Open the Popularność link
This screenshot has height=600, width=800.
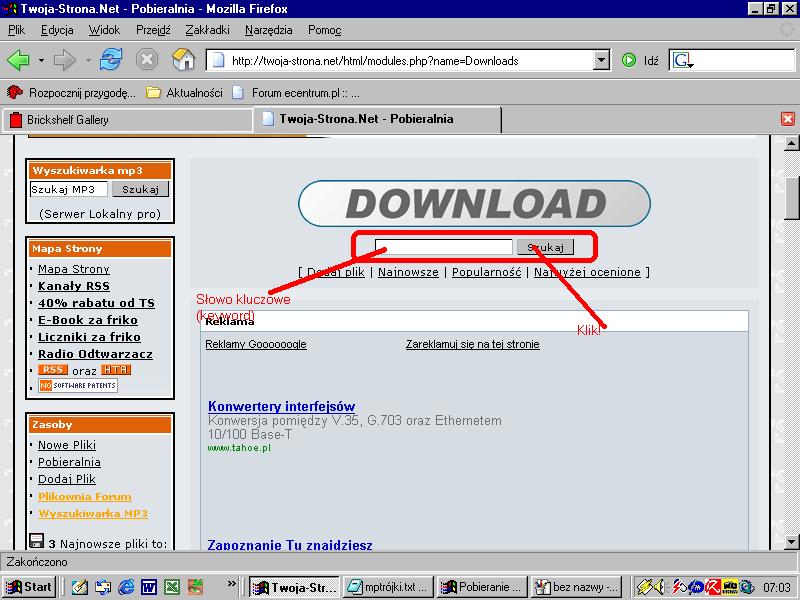click(487, 272)
